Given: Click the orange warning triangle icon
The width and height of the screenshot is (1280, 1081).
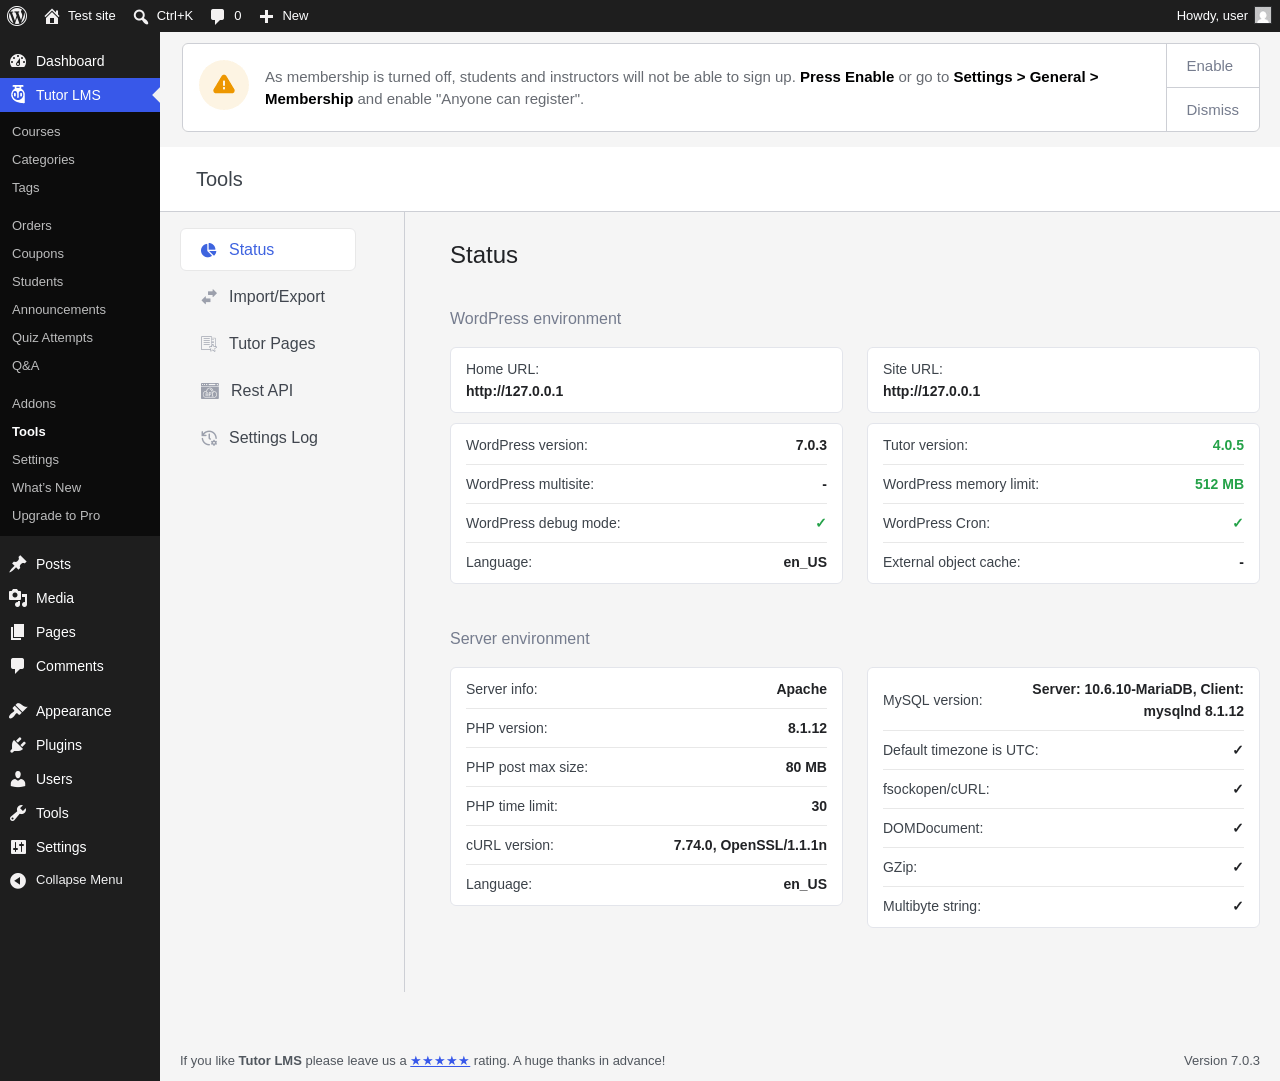Looking at the screenshot, I should coord(224,85).
